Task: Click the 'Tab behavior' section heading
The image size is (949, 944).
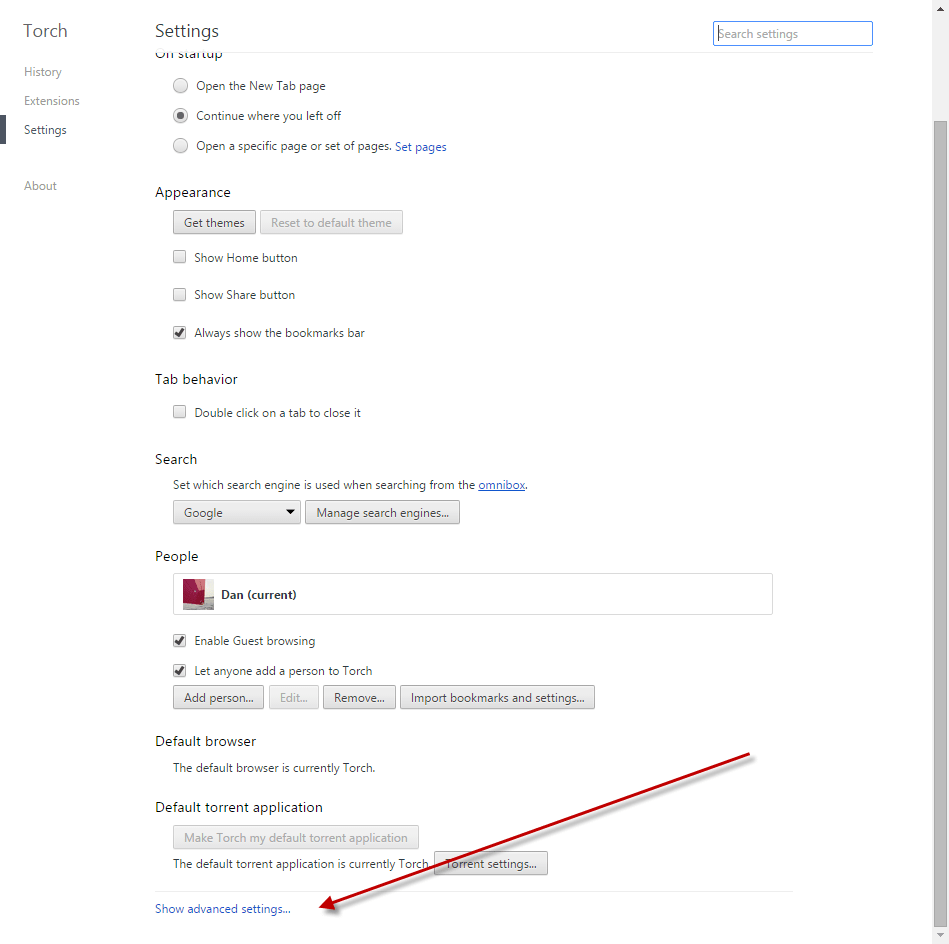Action: tap(196, 379)
